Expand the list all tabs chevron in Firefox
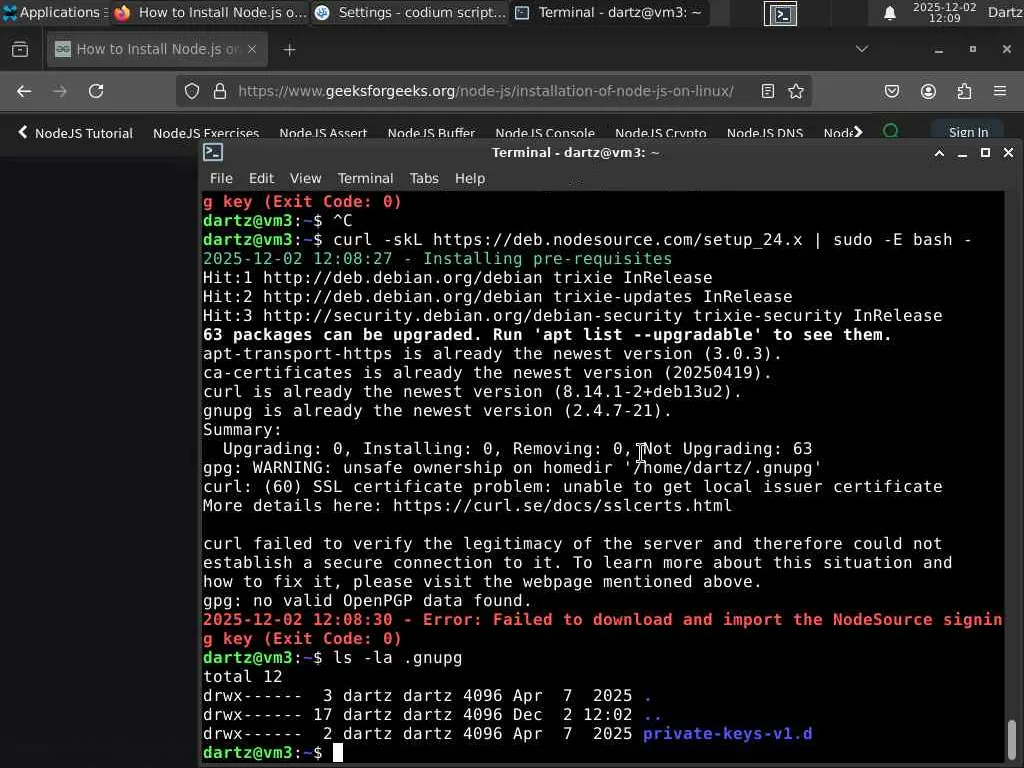Viewport: 1024px width, 768px height. click(862, 49)
